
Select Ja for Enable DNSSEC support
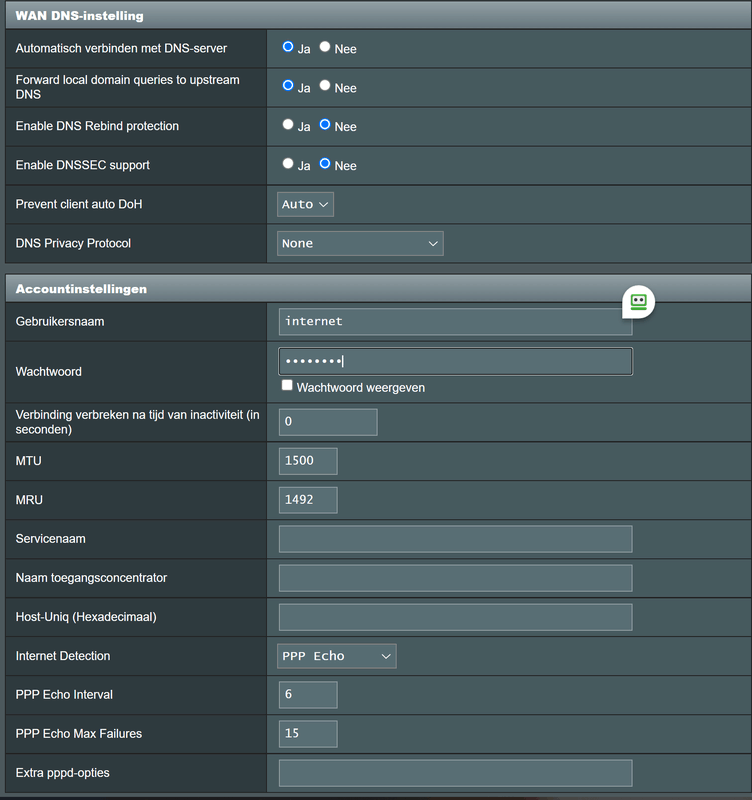click(288, 164)
